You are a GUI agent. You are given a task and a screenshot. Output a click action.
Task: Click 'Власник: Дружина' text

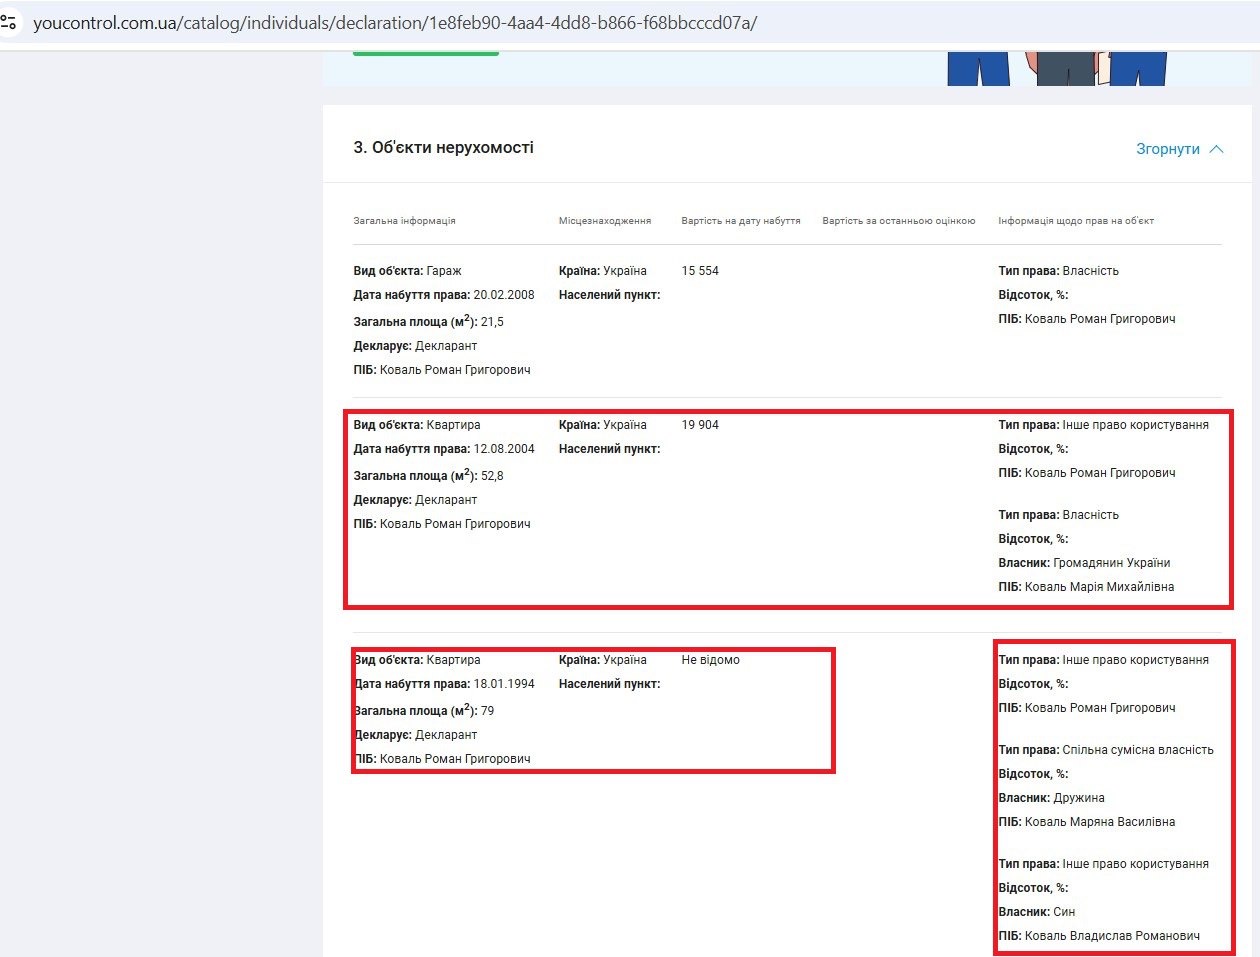(1051, 798)
